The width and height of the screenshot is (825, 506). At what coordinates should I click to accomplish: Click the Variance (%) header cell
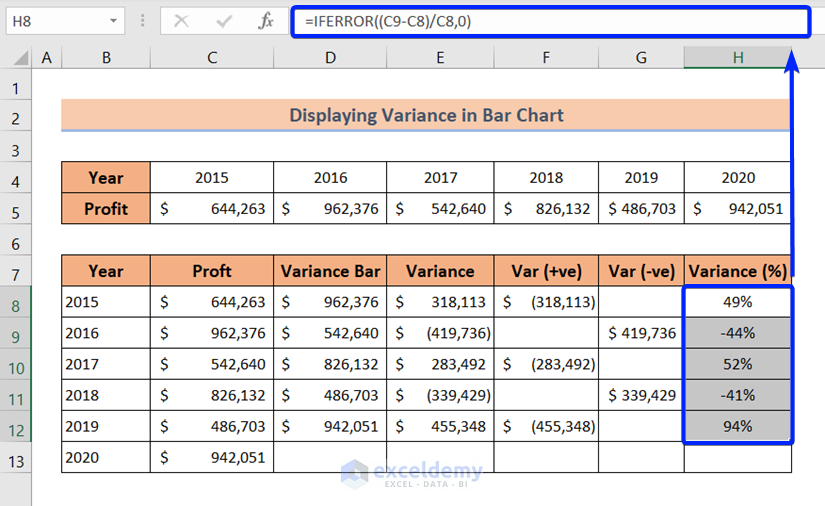pos(738,271)
